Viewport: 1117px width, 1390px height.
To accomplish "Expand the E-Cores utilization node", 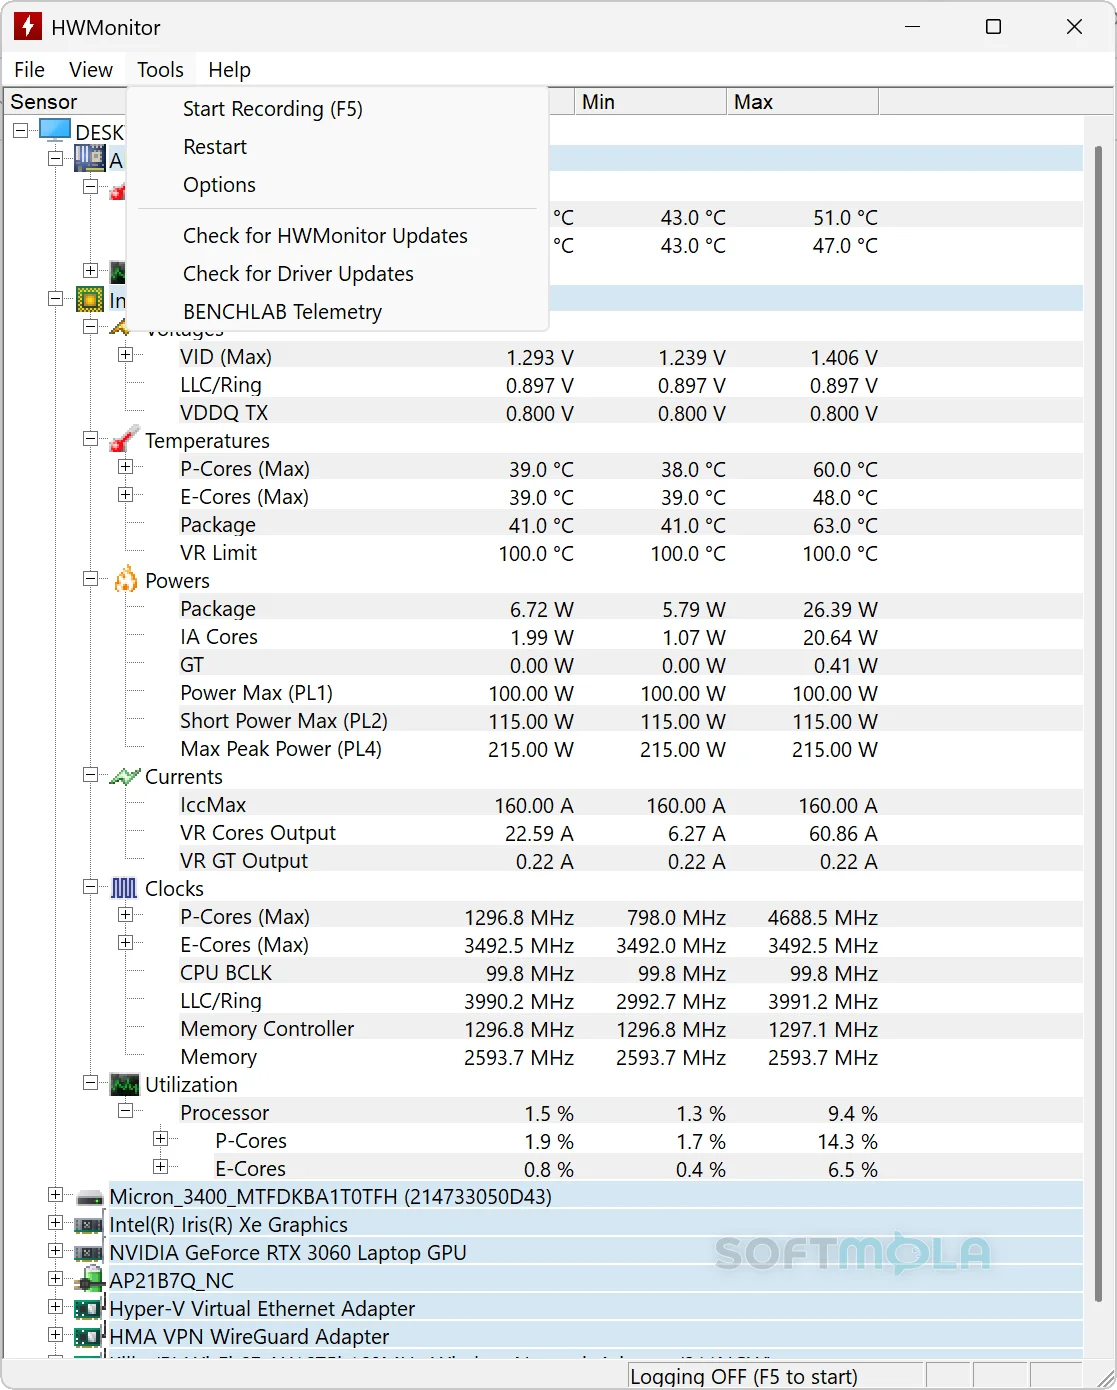I will [161, 1167].
